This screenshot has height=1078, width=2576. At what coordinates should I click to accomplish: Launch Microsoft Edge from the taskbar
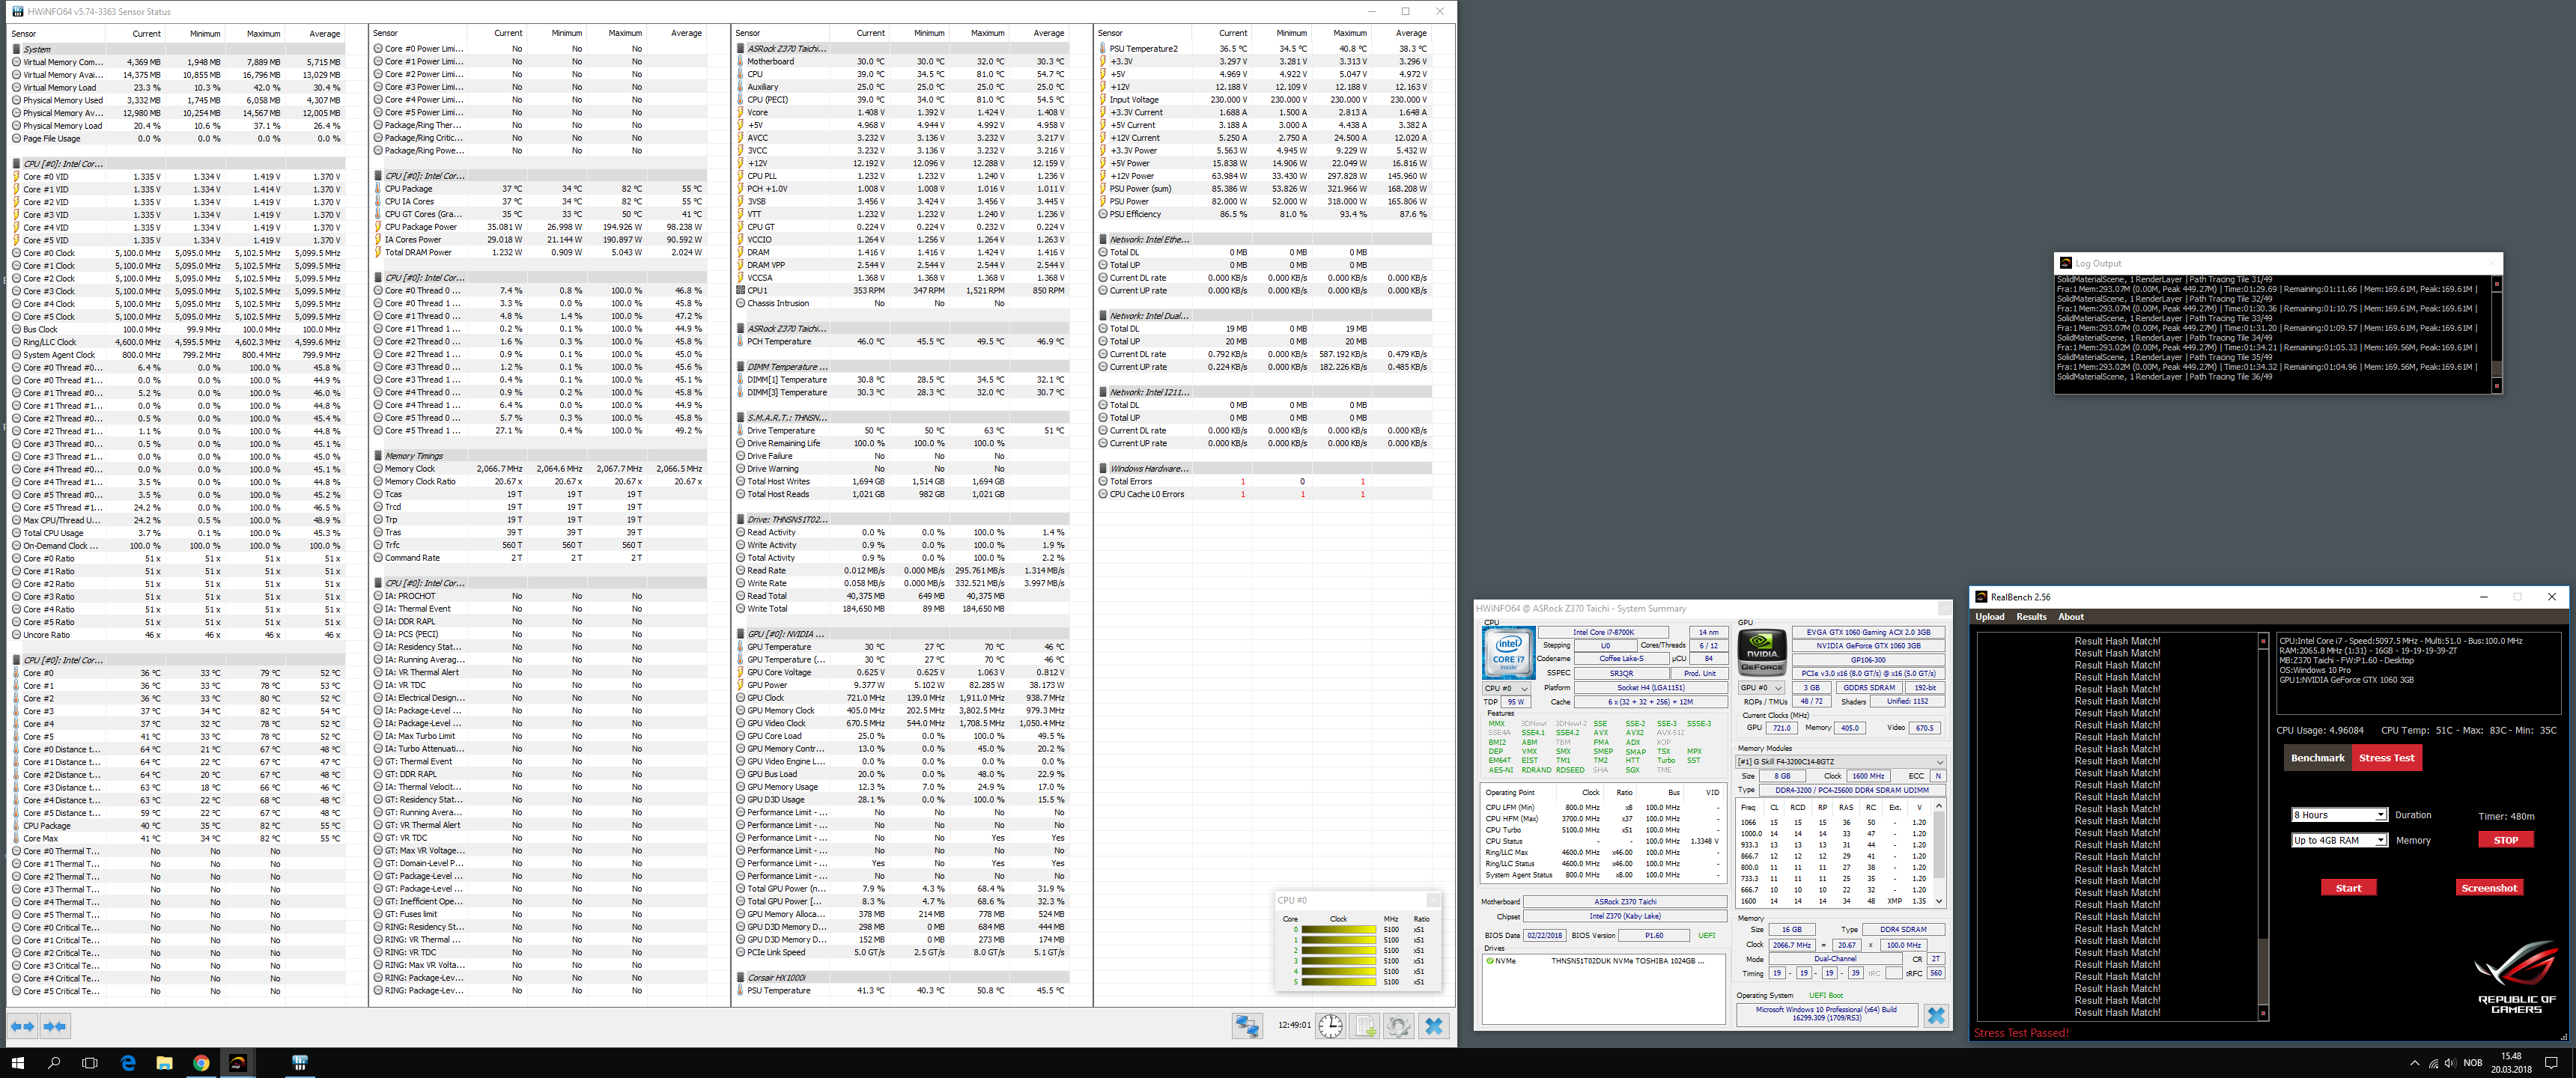pos(128,1063)
